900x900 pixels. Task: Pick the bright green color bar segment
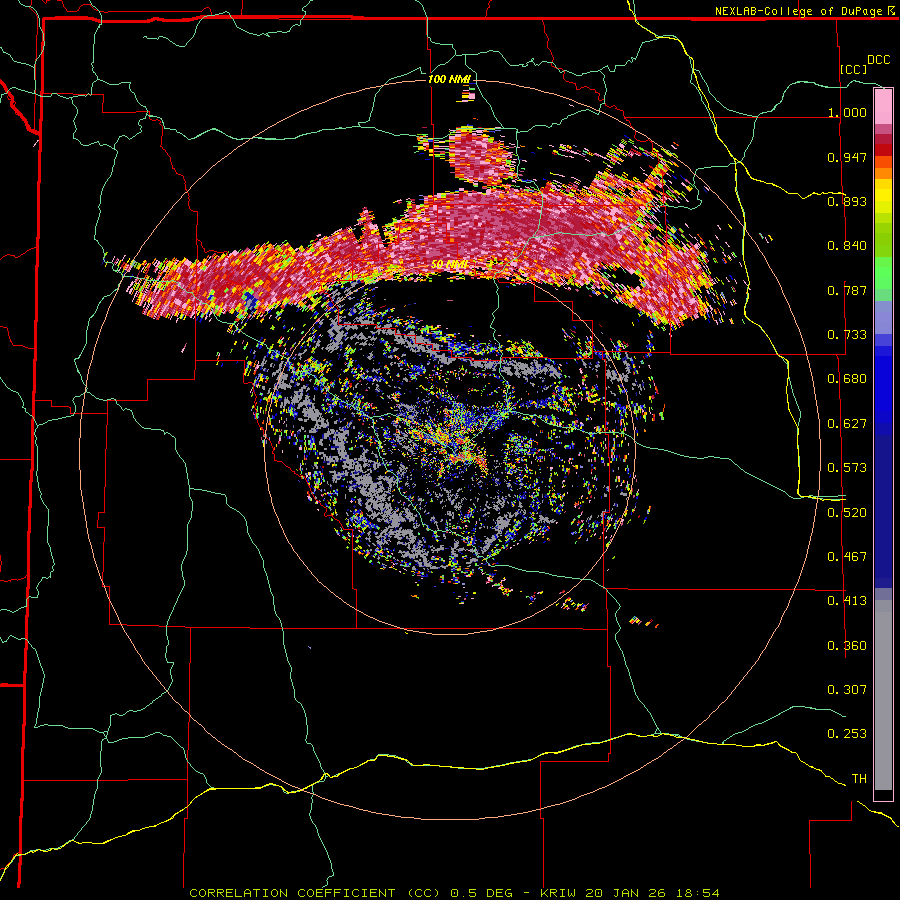pyautogui.click(x=883, y=272)
